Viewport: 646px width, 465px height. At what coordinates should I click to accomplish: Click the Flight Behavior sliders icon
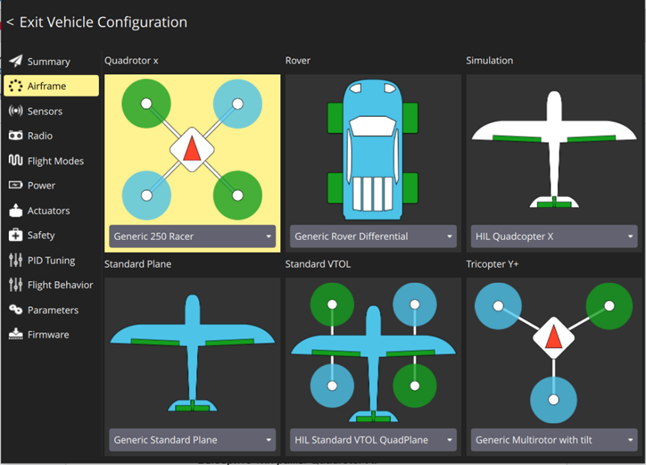[16, 285]
